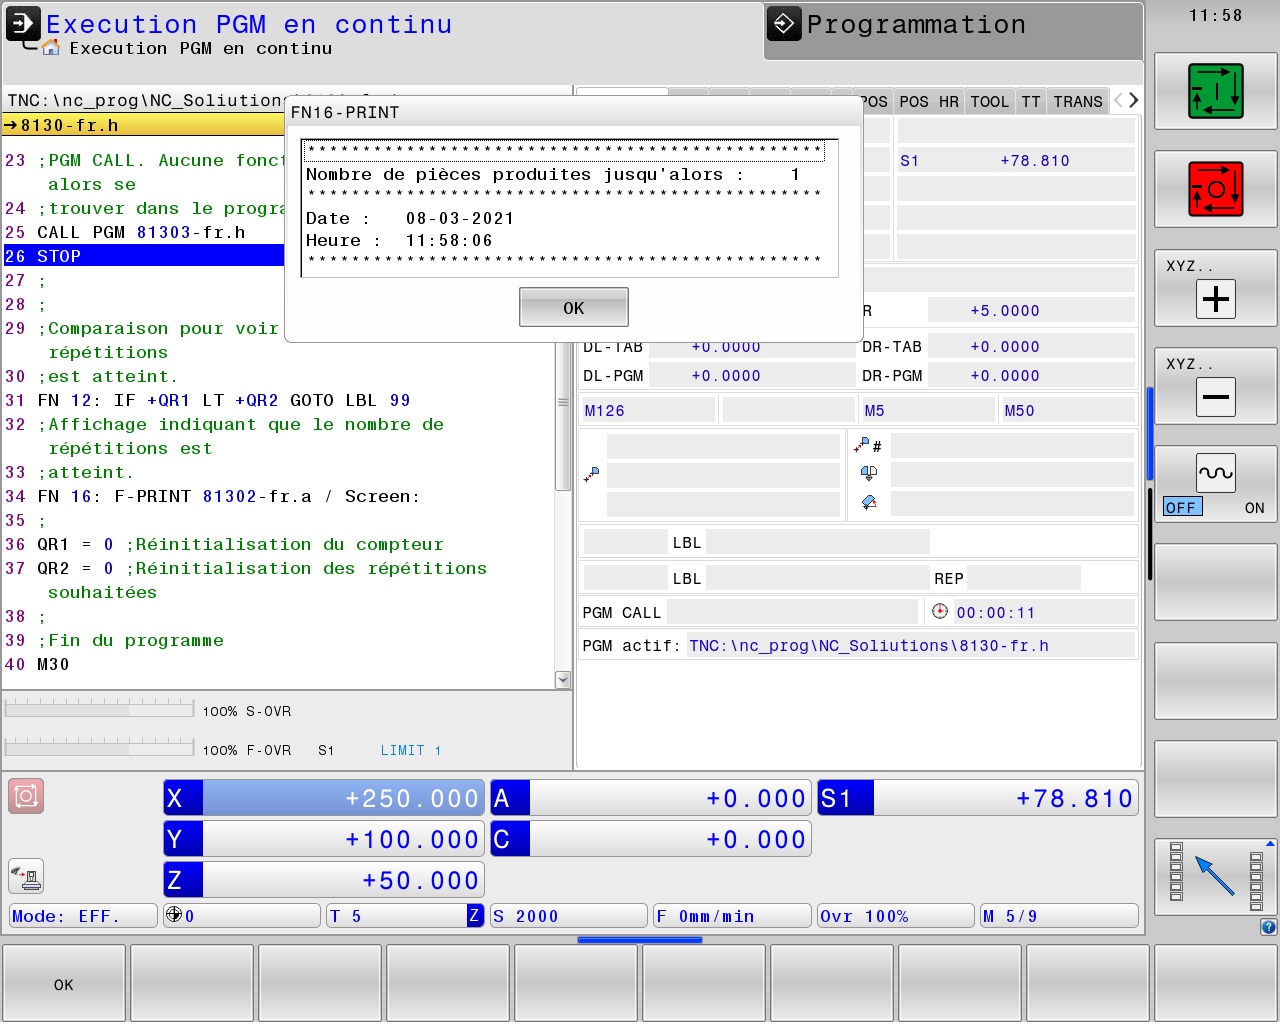Click the home icon in the breadcrumb
This screenshot has width=1280, height=1024.
51,48
